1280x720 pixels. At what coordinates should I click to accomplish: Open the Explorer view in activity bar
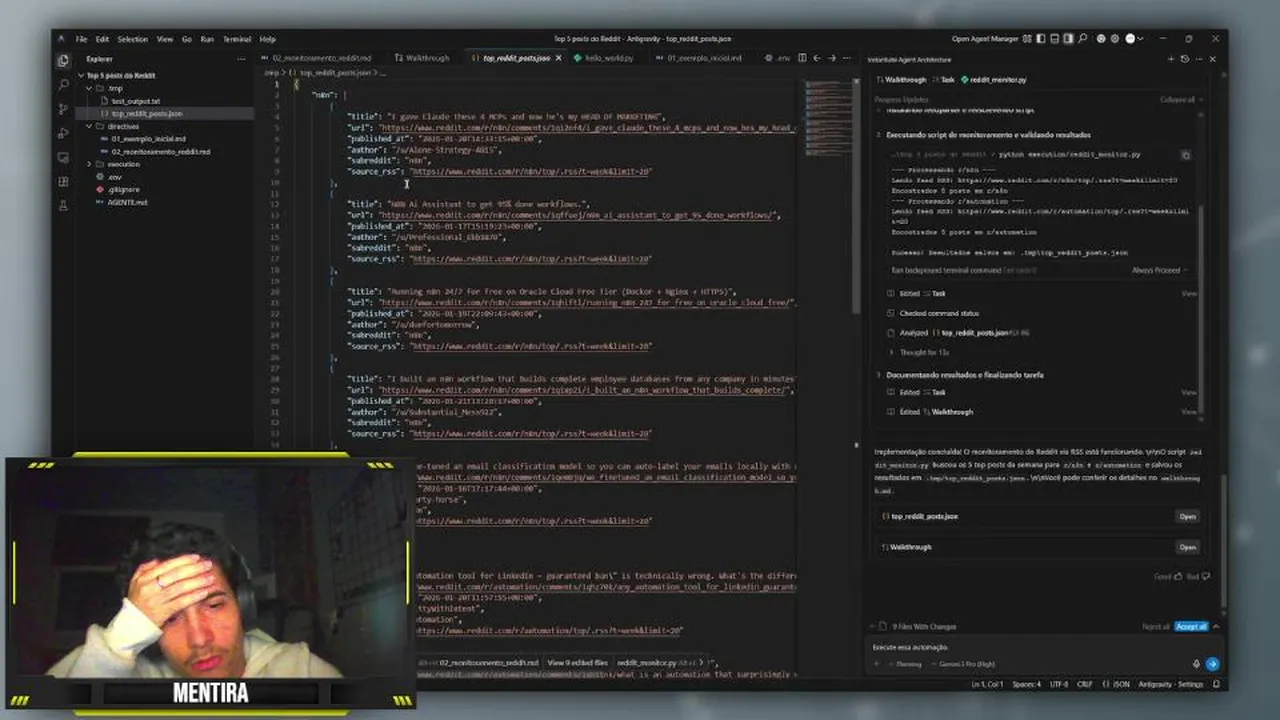pos(63,61)
